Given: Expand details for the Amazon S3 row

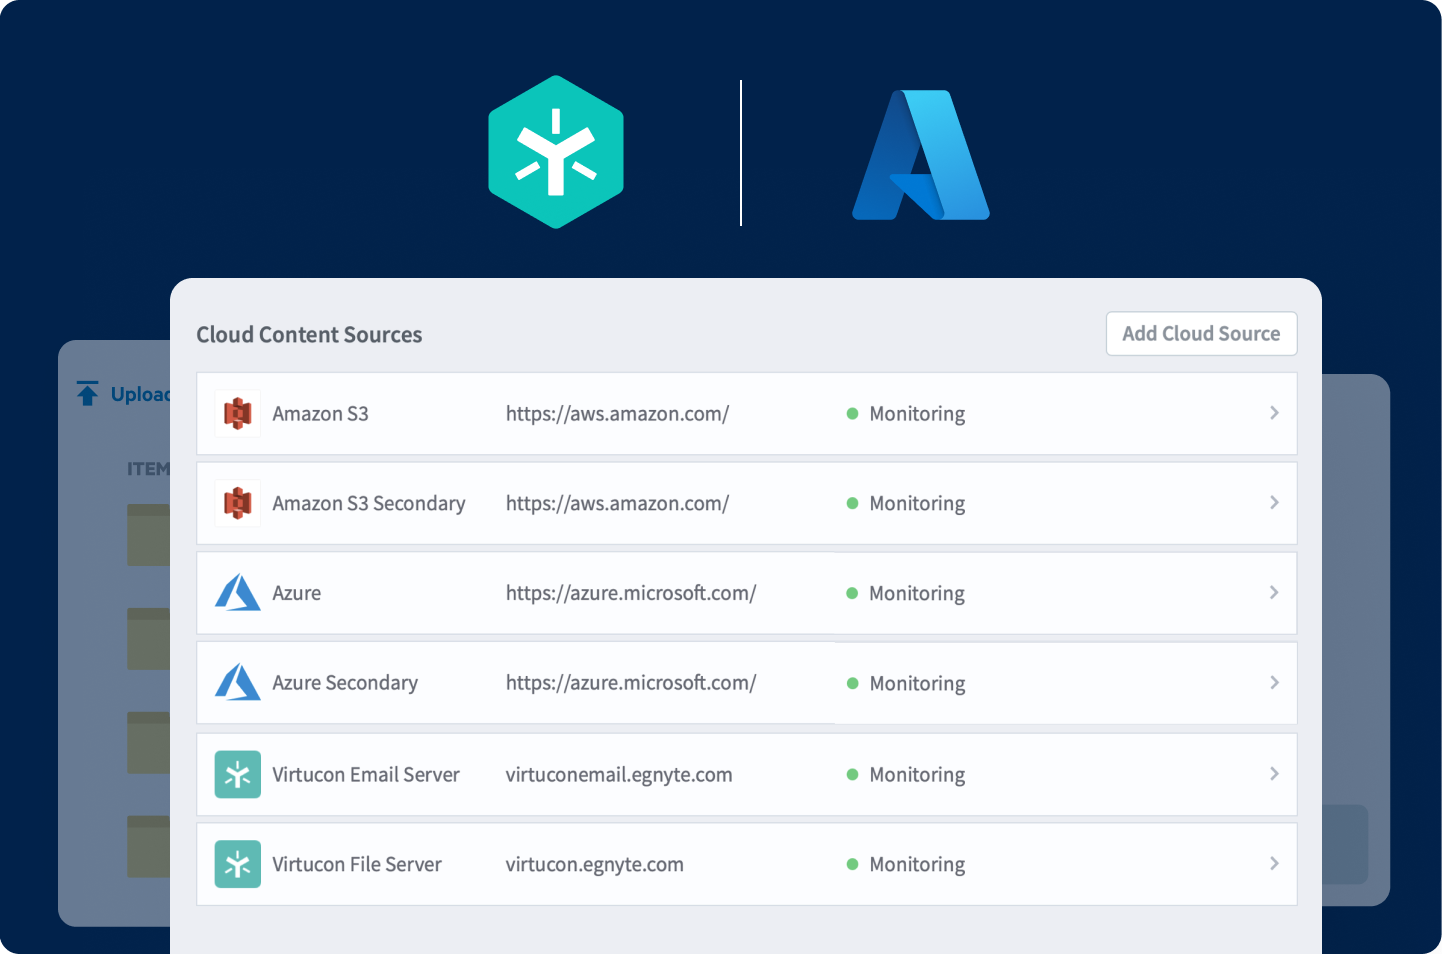Looking at the screenshot, I should [x=1274, y=413].
